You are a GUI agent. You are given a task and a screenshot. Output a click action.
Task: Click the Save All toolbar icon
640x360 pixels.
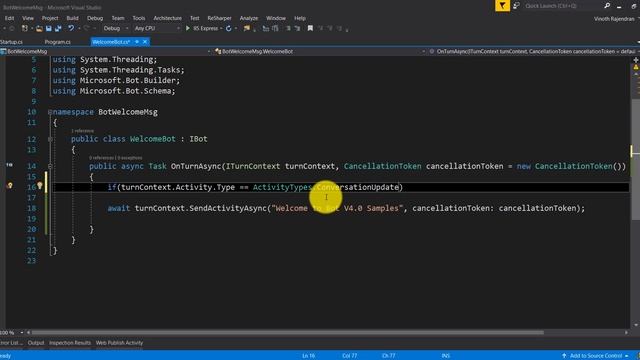(58, 29)
